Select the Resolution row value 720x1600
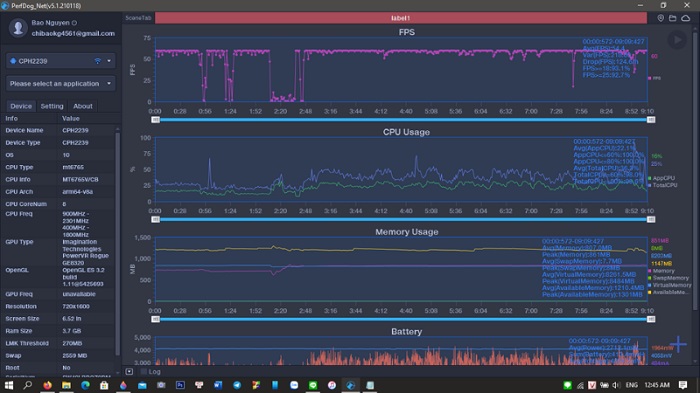 point(76,306)
